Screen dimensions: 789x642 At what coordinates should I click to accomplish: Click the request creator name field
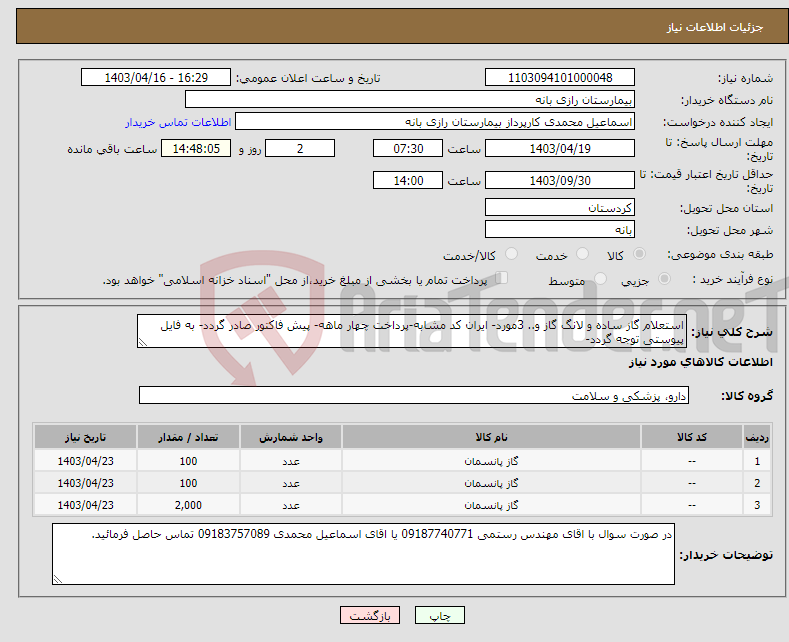435,122
